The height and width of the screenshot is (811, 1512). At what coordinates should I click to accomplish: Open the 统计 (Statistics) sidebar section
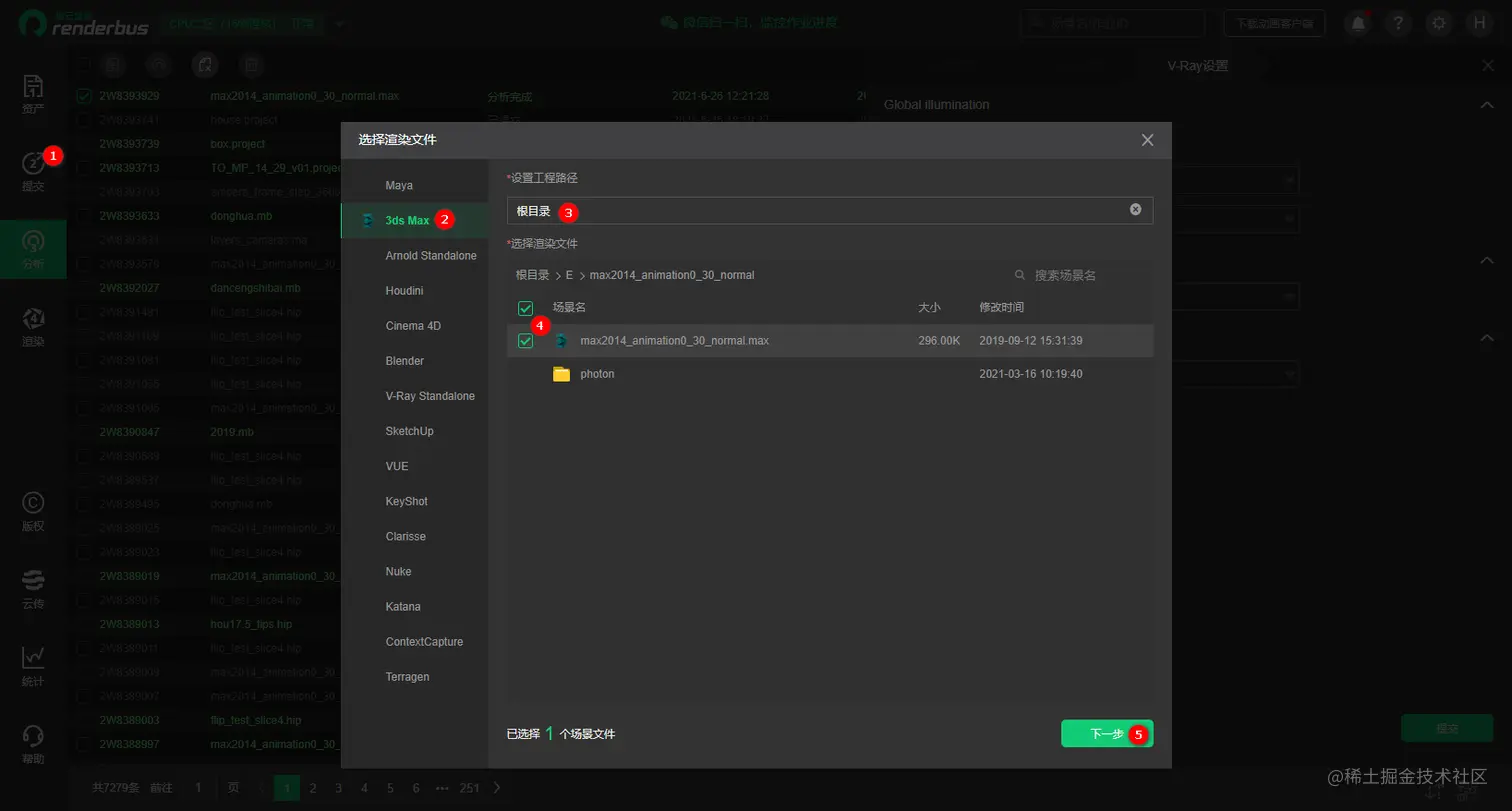tap(33, 666)
